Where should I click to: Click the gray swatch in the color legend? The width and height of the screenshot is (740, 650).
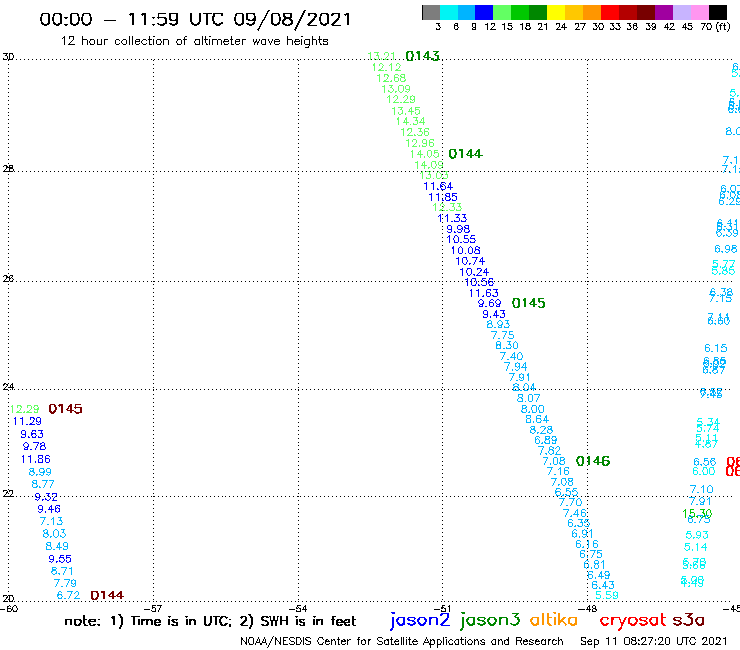431,12
